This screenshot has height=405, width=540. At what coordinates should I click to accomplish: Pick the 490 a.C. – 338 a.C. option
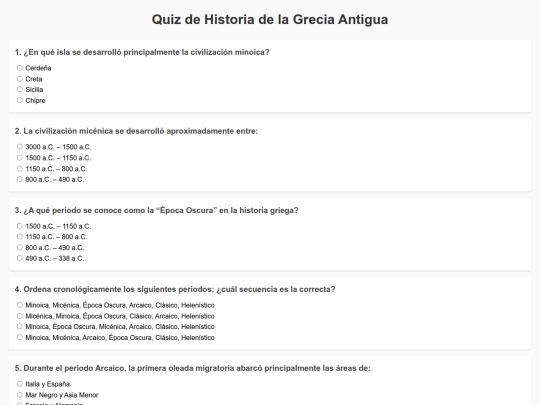[x=20, y=258]
